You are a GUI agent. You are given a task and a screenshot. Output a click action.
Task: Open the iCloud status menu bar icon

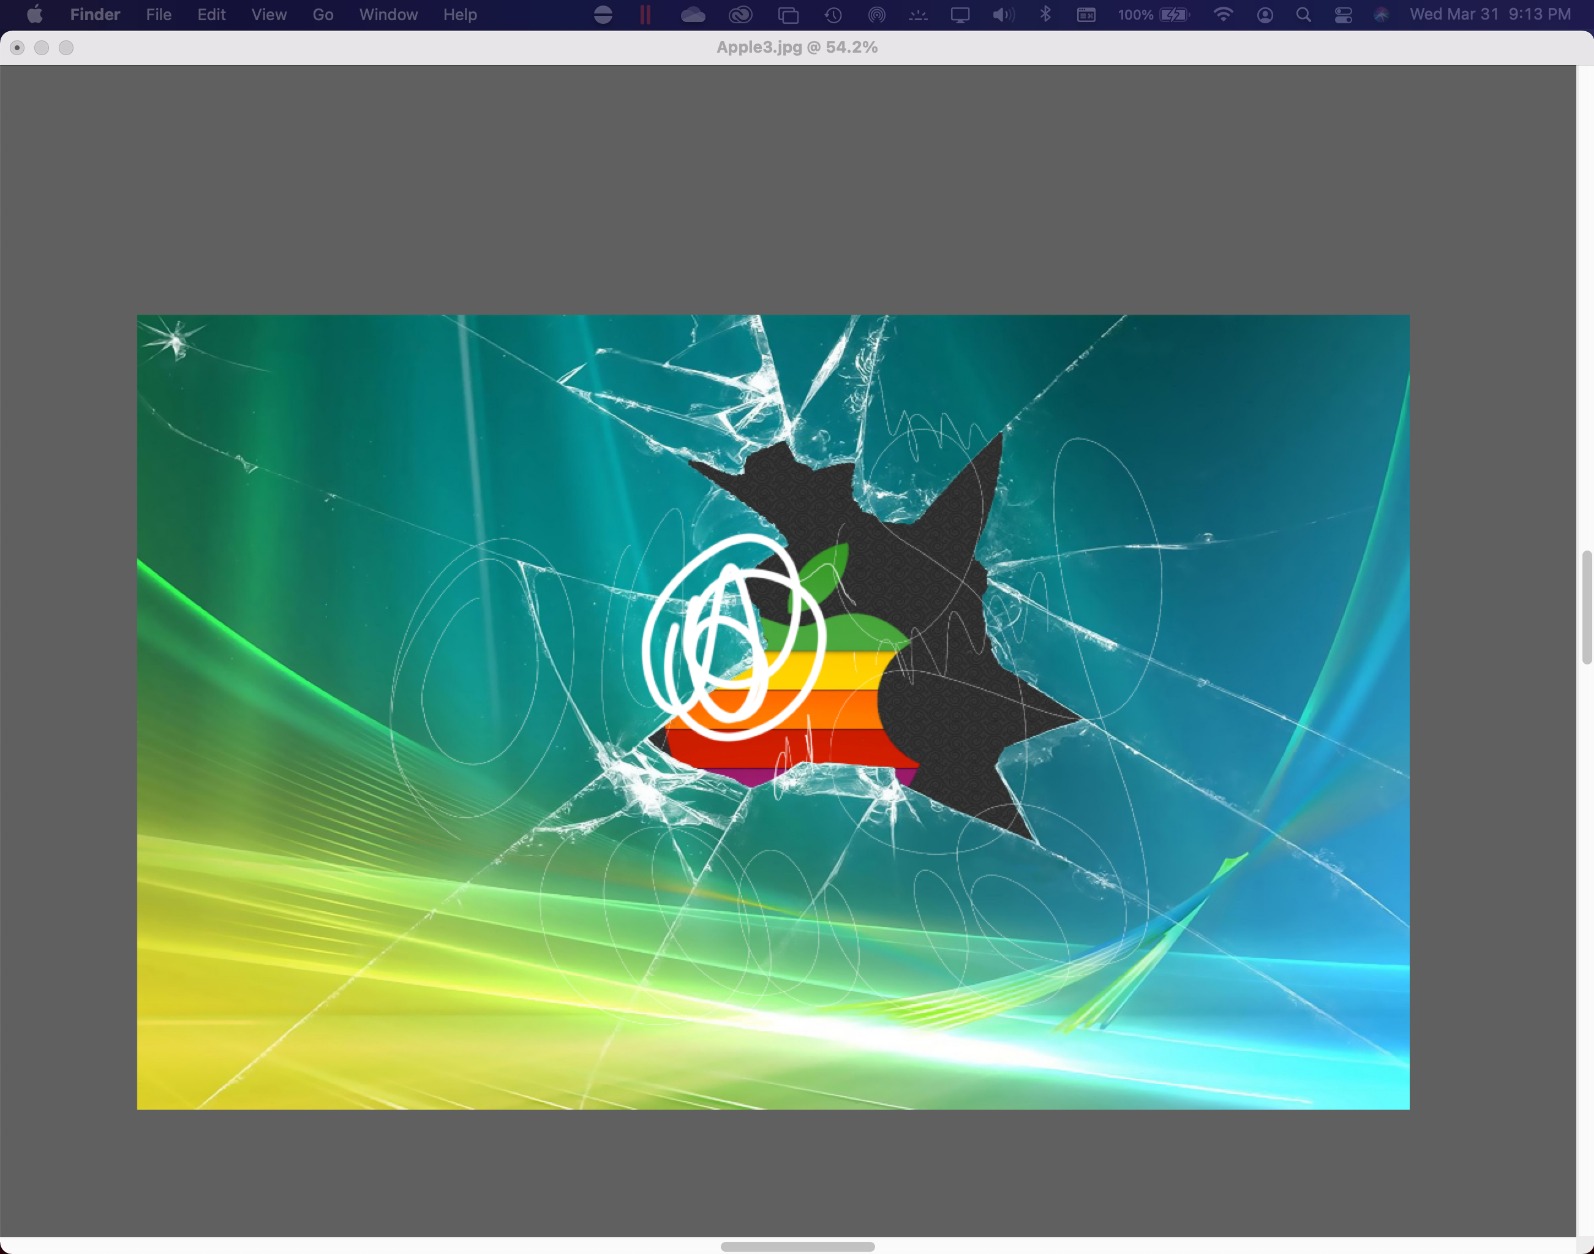(x=692, y=15)
